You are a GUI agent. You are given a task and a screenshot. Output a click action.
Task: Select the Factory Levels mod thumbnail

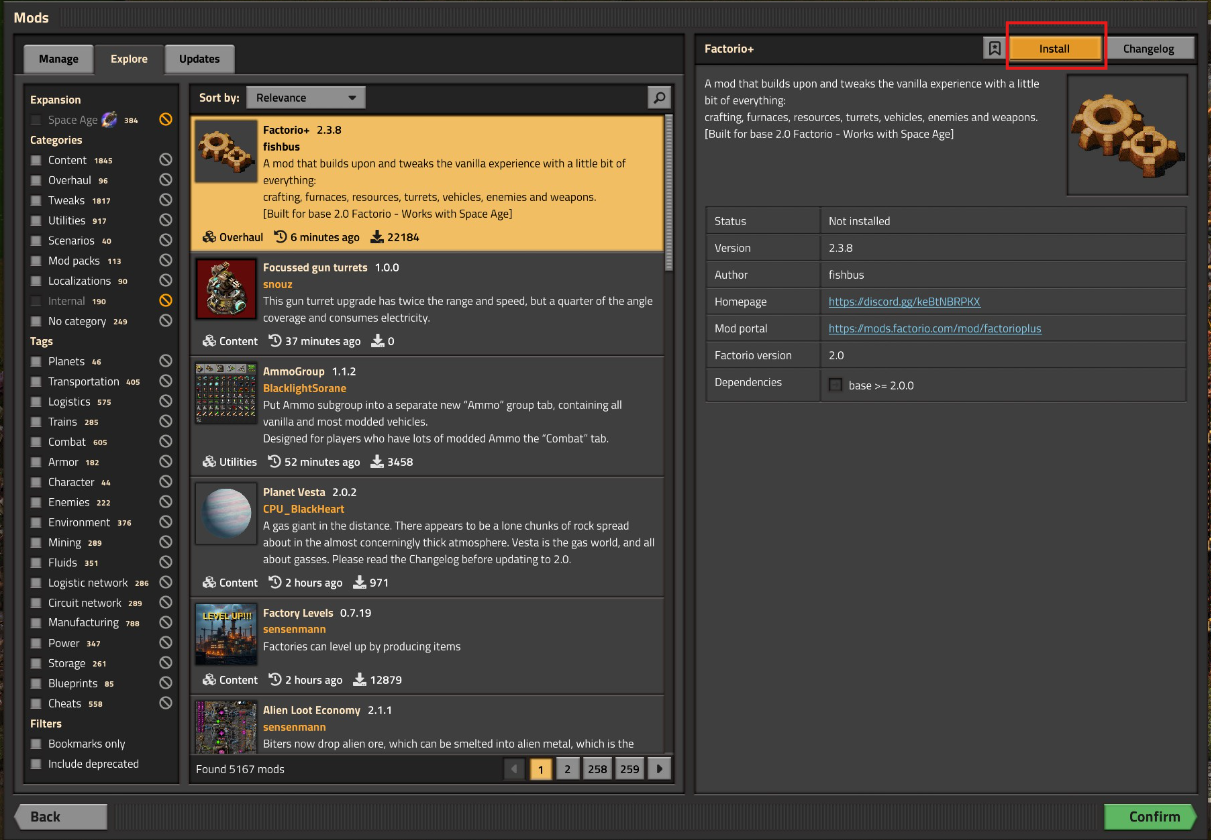pos(225,634)
